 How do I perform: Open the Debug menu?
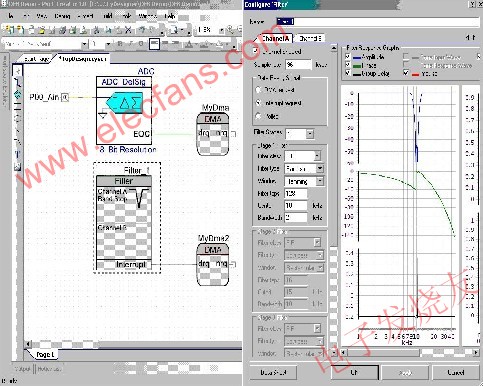[62, 16]
